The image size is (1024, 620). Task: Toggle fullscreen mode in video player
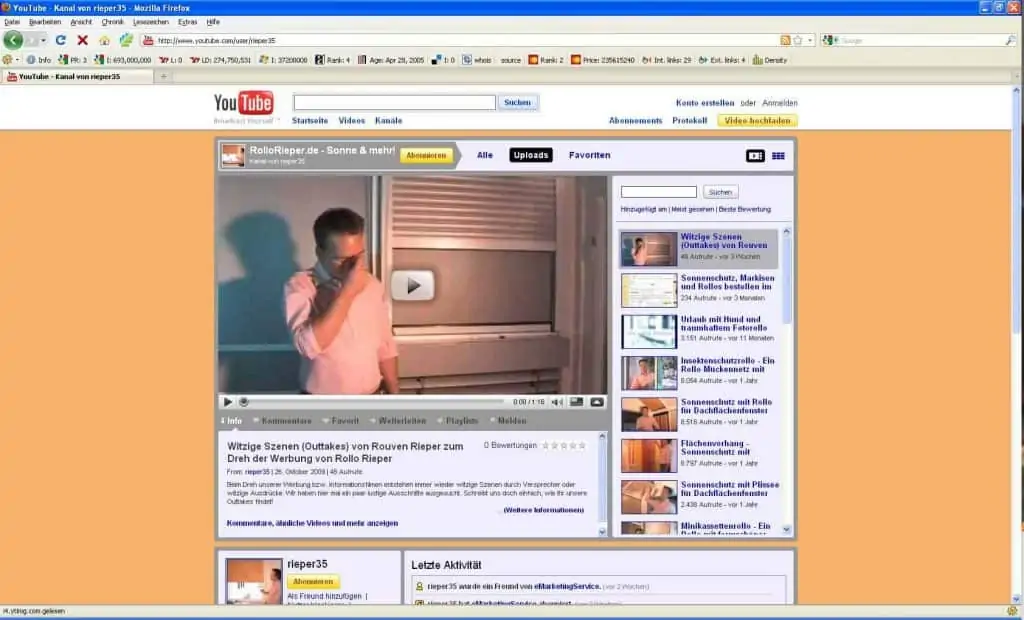point(597,402)
